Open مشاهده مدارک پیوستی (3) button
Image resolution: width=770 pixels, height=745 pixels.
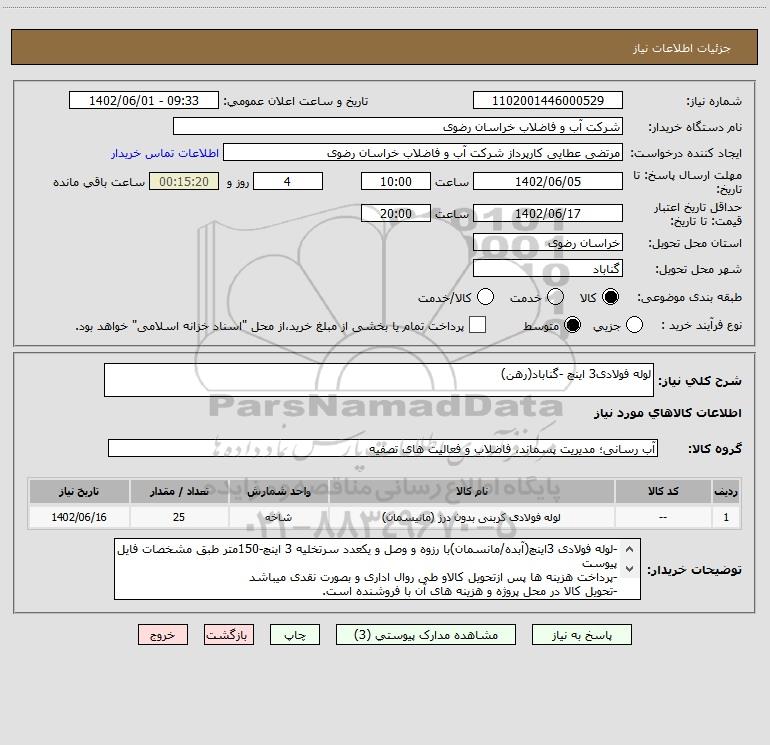(426, 635)
